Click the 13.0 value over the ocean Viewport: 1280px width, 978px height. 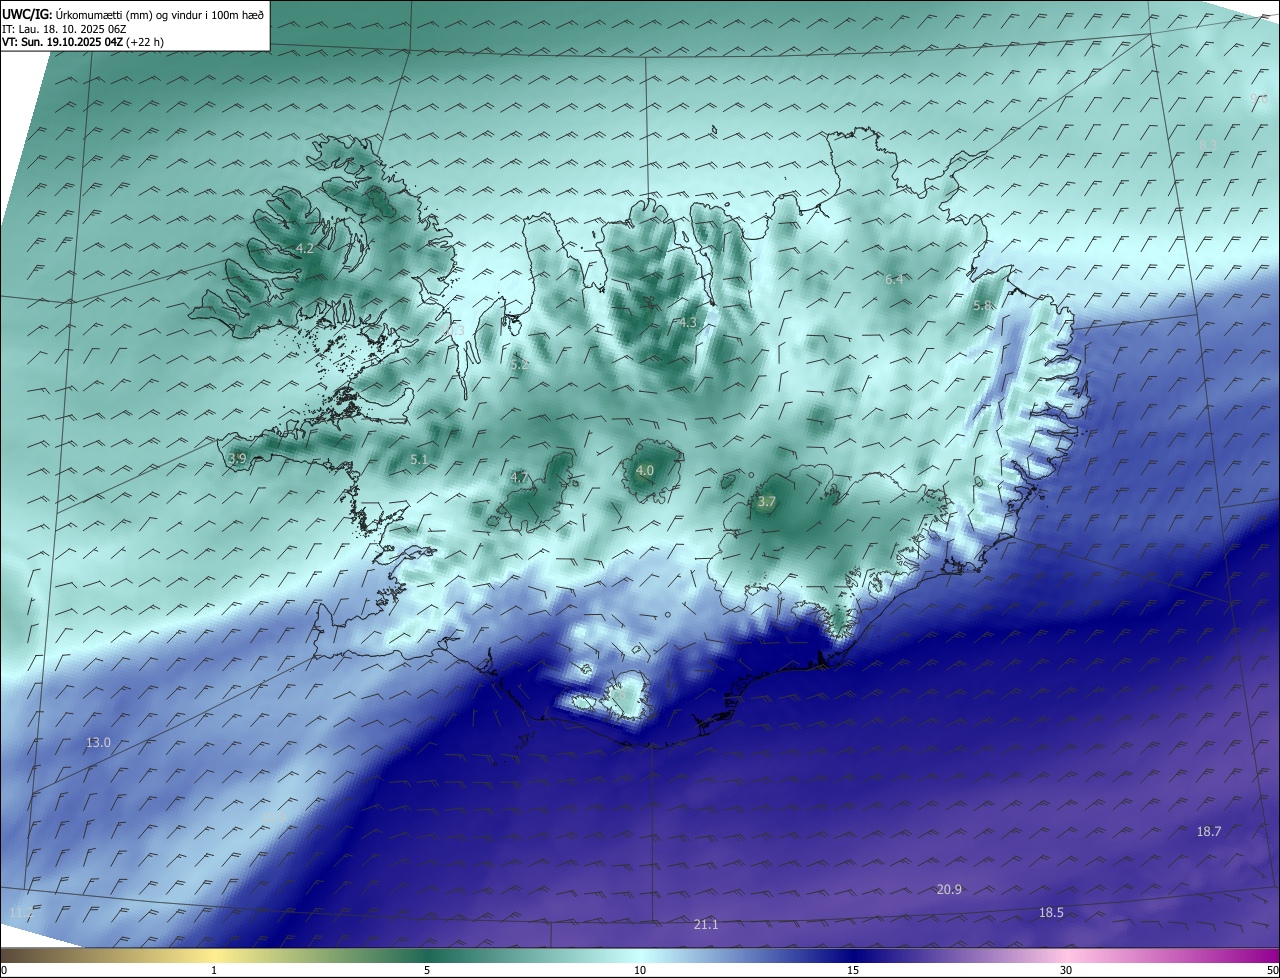coord(98,742)
